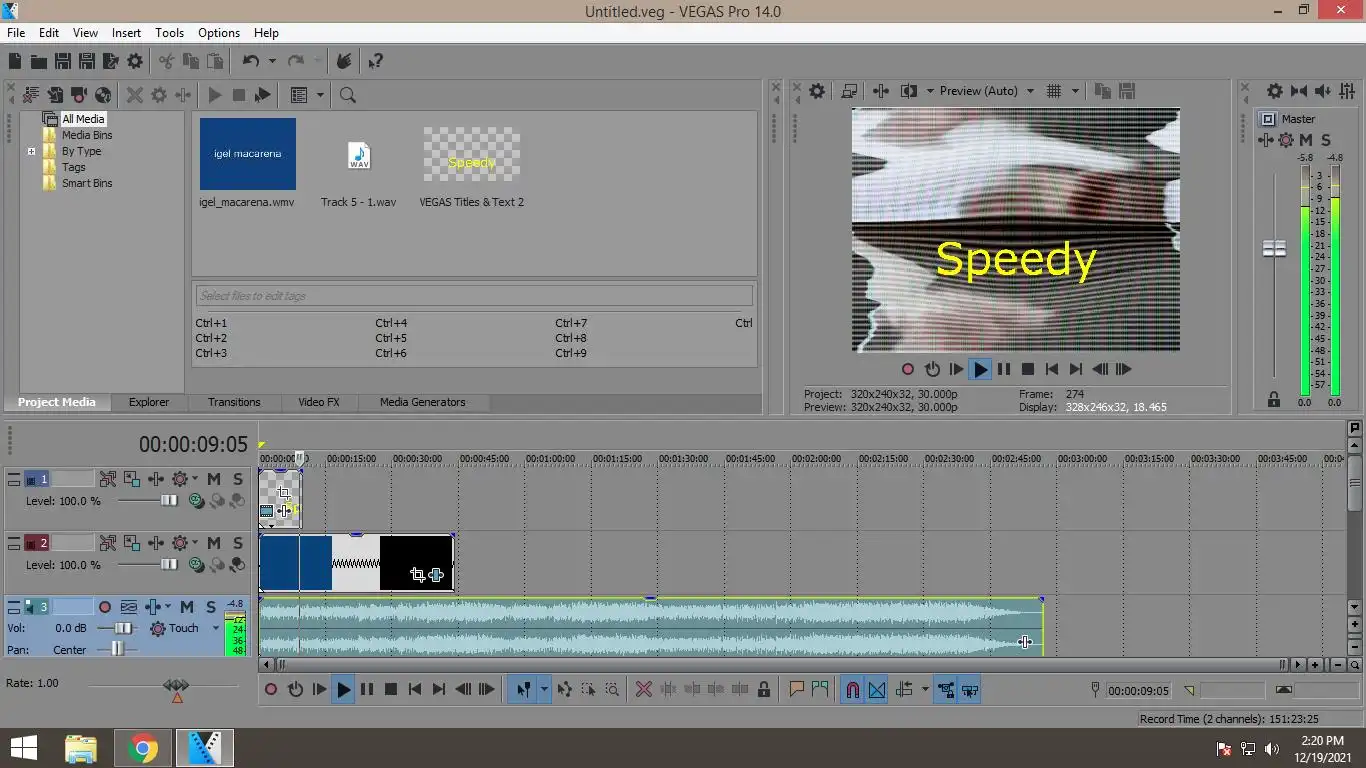Click the Interactive Tutorials hand icon
Viewport: 1366px width, 768px height.
click(x=344, y=61)
